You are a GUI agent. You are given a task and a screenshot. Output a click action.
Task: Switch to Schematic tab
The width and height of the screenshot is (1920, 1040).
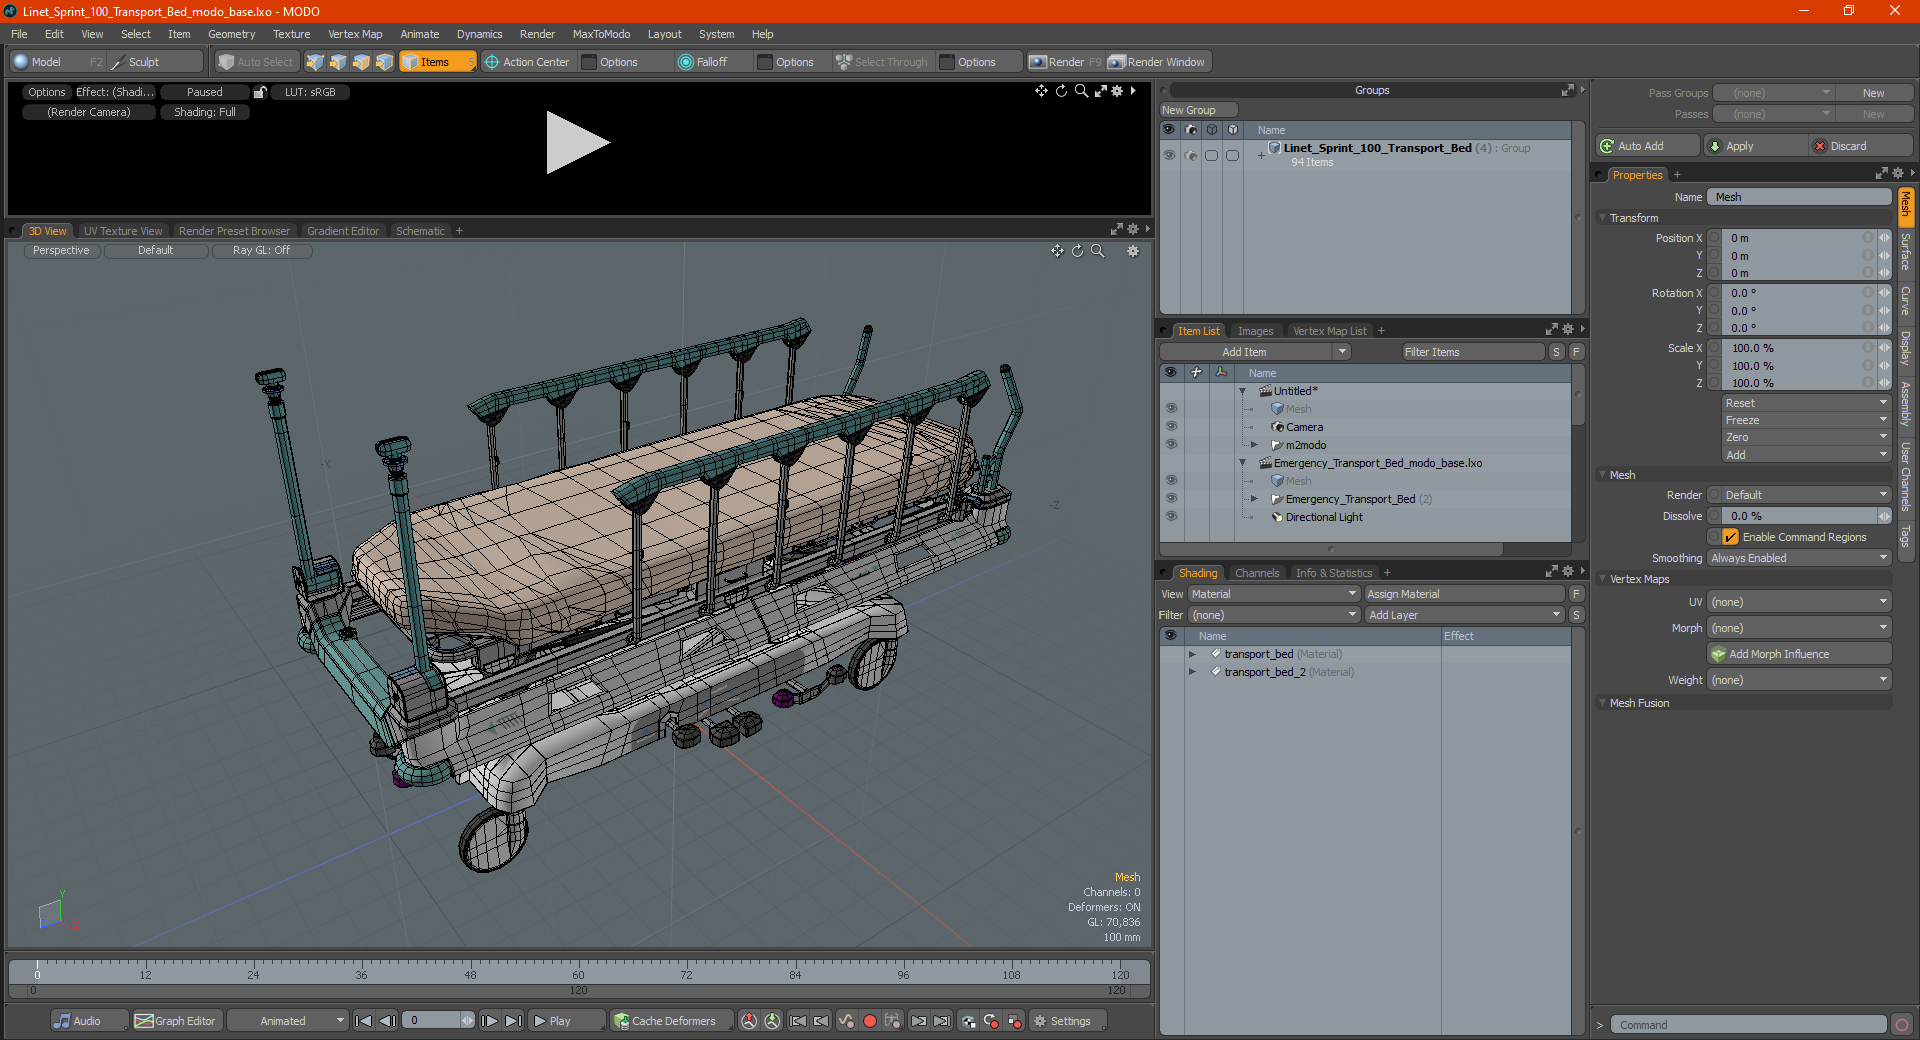point(420,231)
